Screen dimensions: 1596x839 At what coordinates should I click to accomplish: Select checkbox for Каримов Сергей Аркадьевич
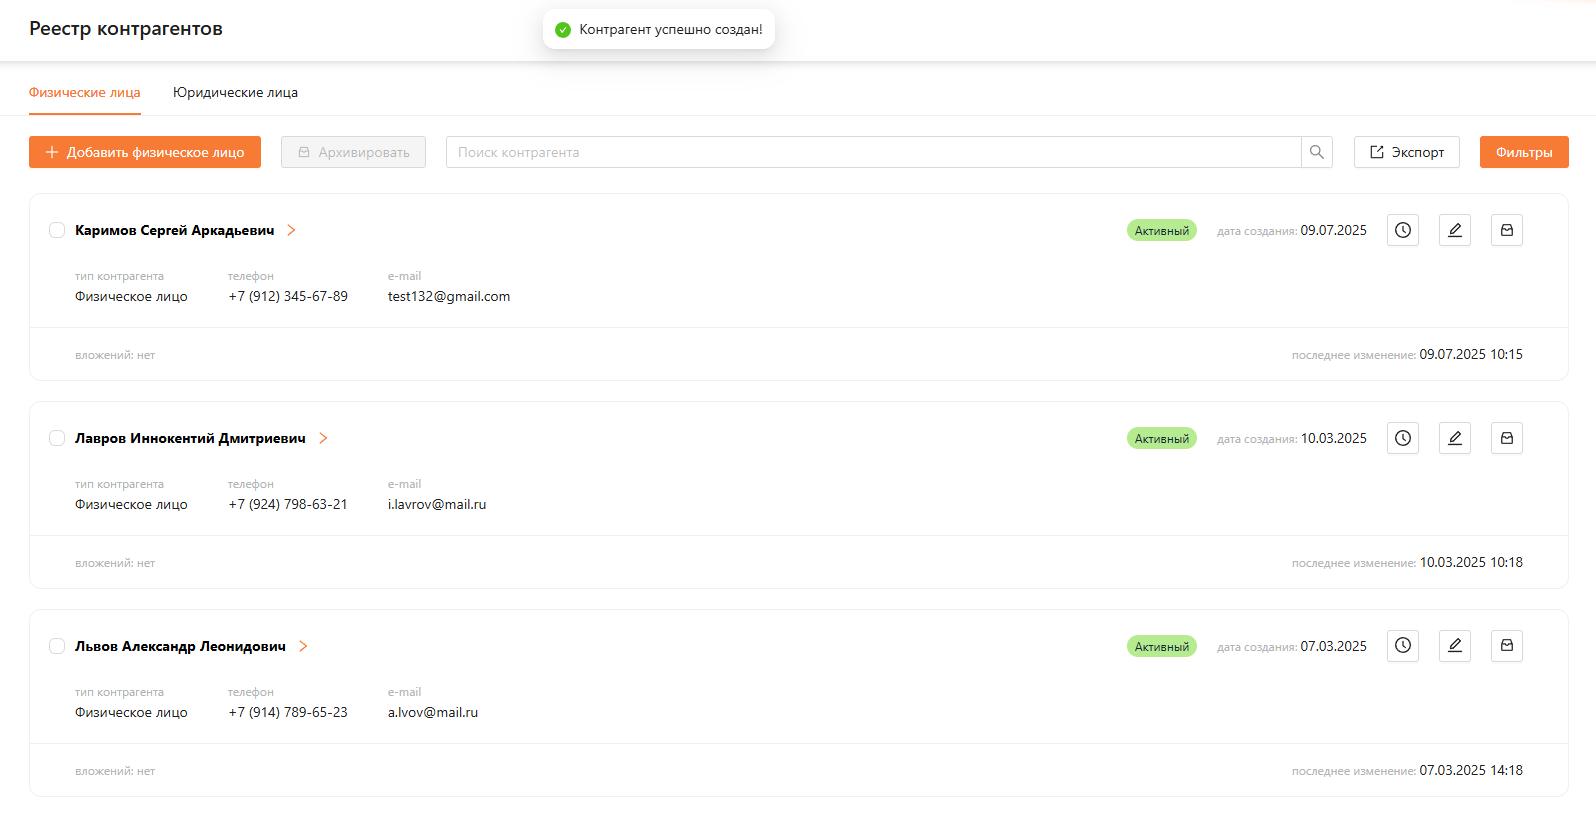point(57,230)
